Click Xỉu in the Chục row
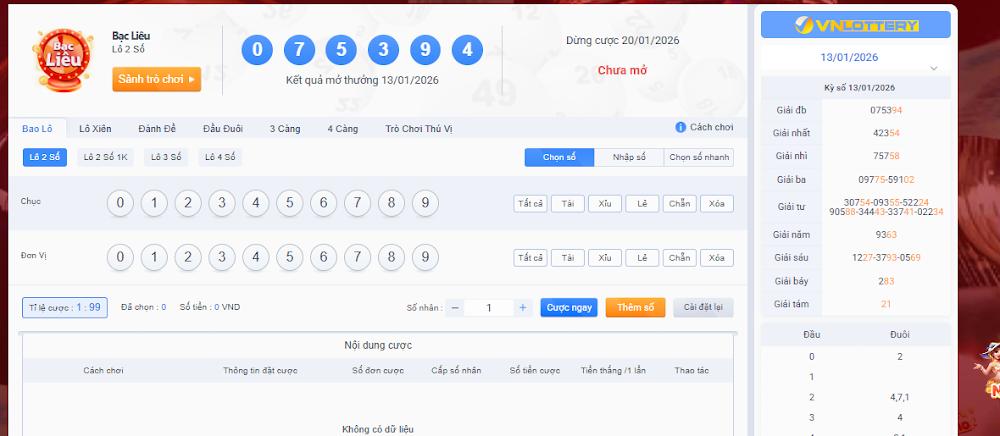The width and height of the screenshot is (1000, 436). point(605,204)
